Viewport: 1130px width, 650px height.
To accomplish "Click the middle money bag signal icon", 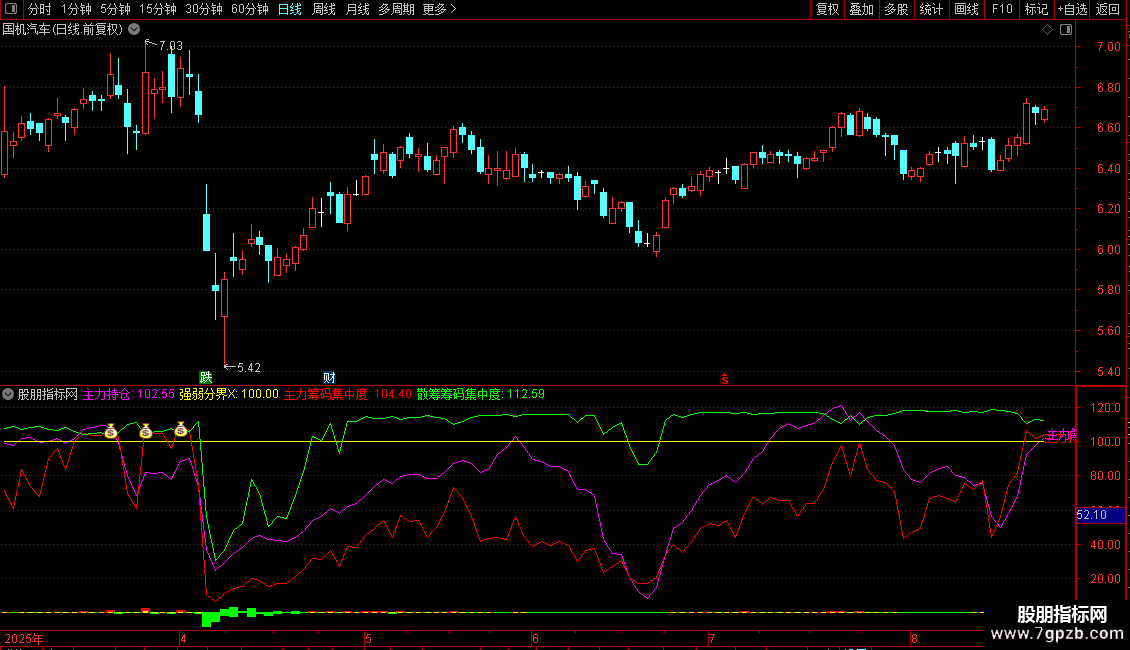I will coord(146,431).
